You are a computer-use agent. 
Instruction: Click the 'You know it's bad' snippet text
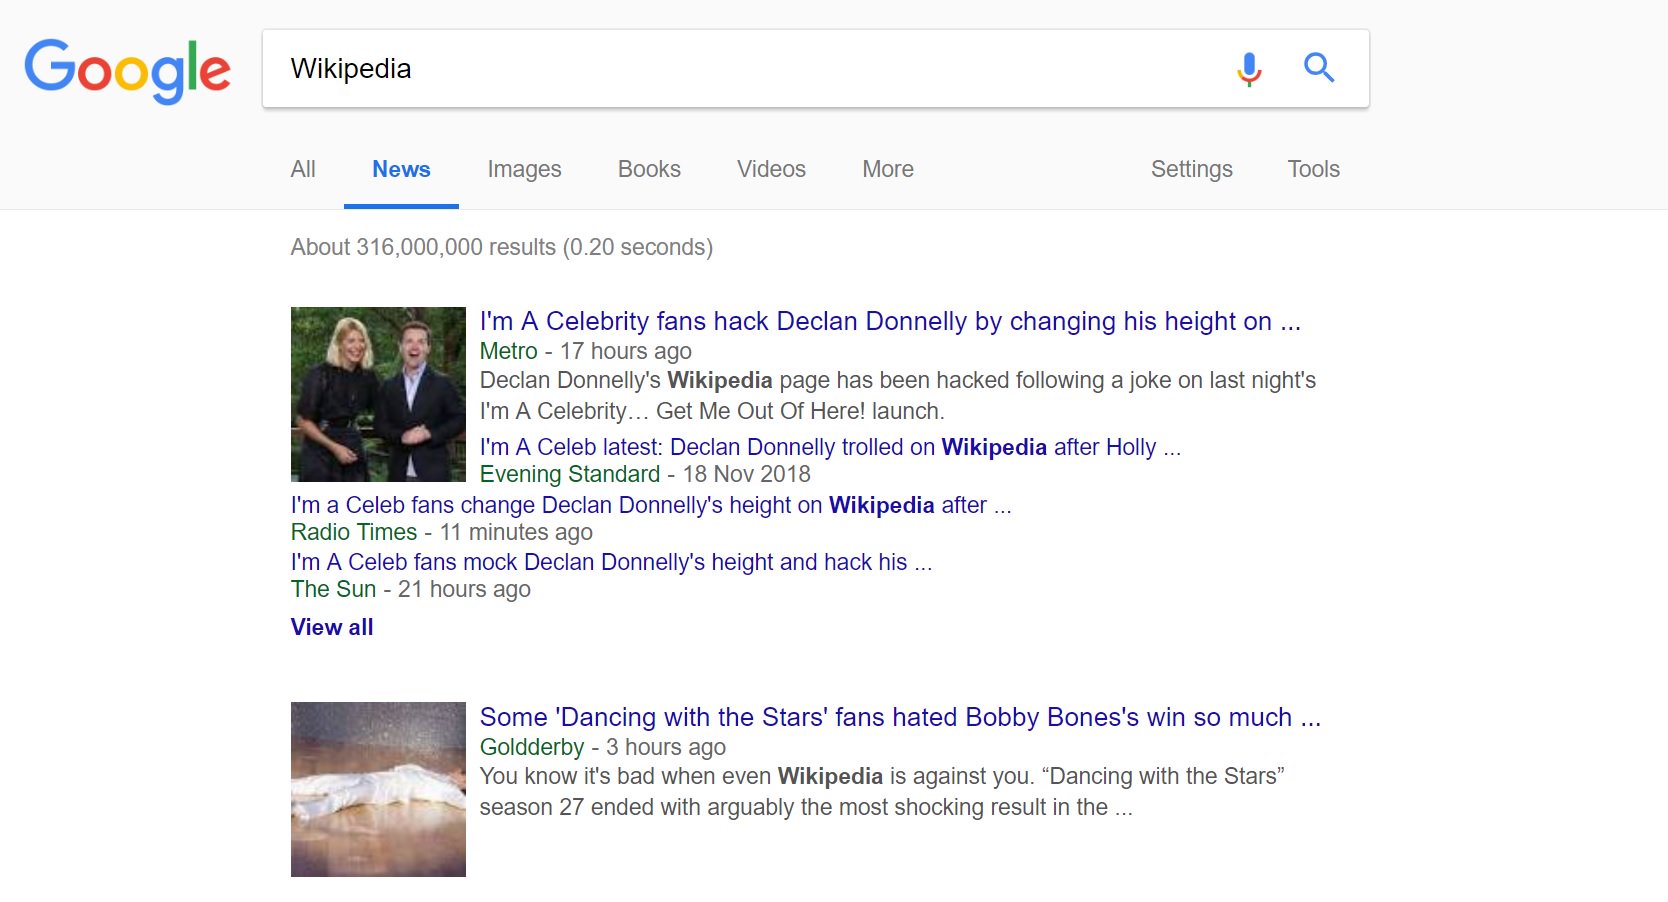tap(882, 791)
